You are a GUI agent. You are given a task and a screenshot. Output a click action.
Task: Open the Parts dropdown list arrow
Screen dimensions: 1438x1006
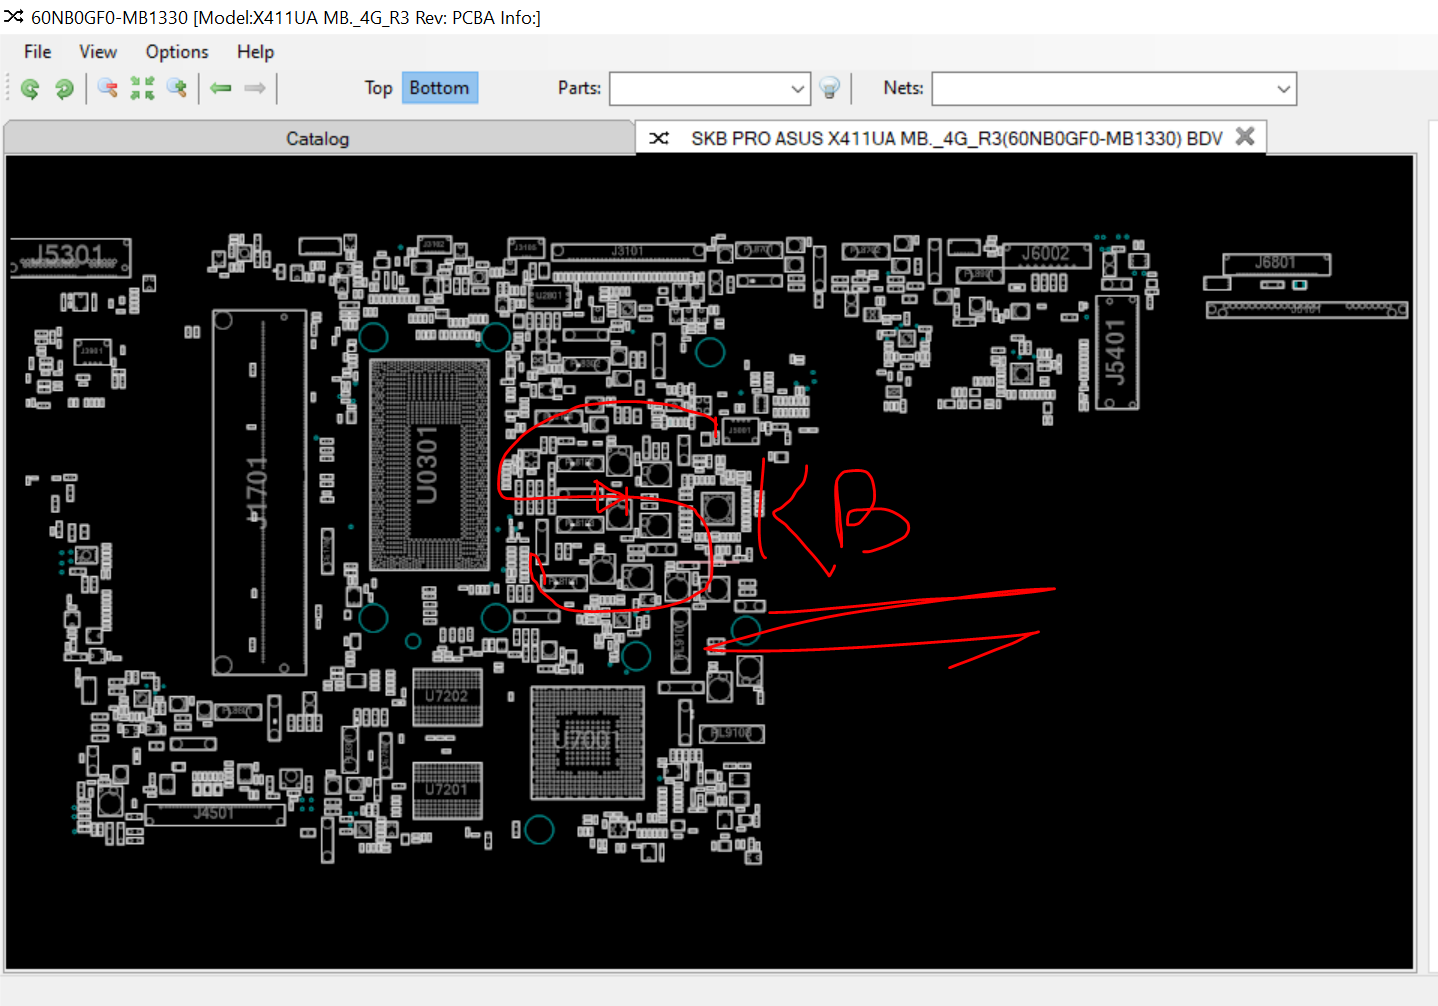pyautogui.click(x=797, y=89)
